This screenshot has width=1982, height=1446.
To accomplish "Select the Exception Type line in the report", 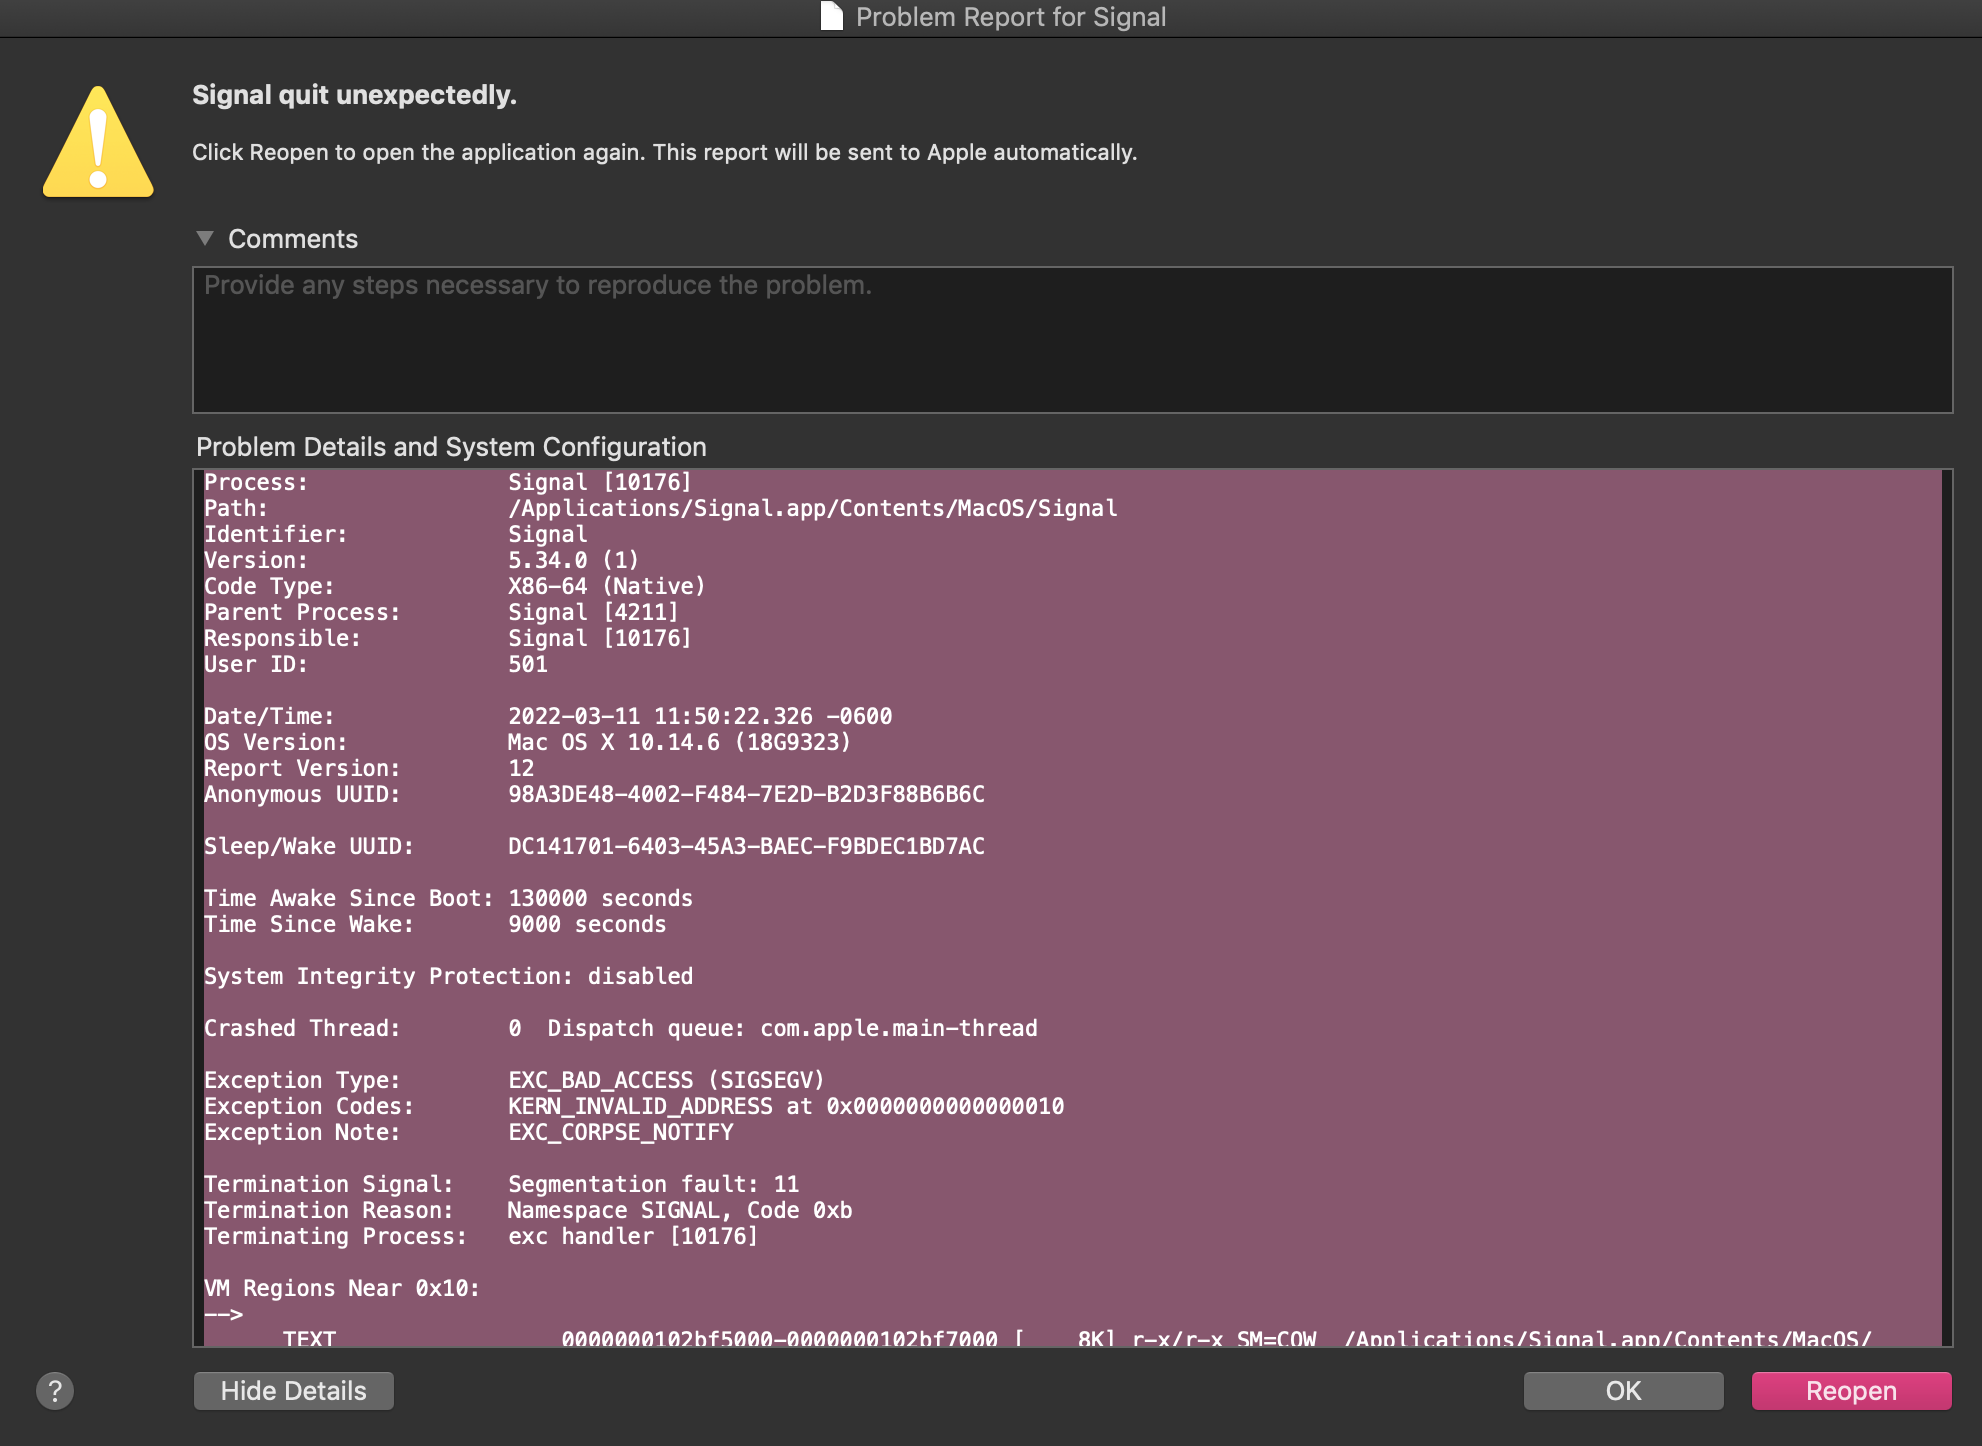I will pyautogui.click(x=513, y=1080).
